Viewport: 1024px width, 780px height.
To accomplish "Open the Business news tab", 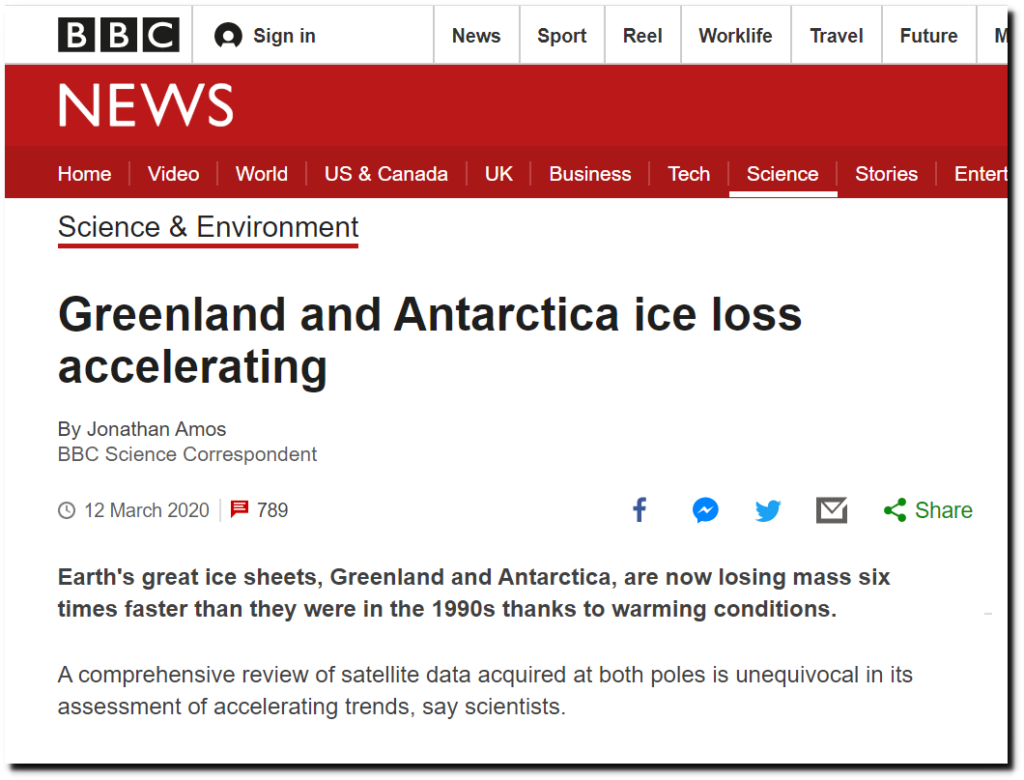I will coord(590,174).
